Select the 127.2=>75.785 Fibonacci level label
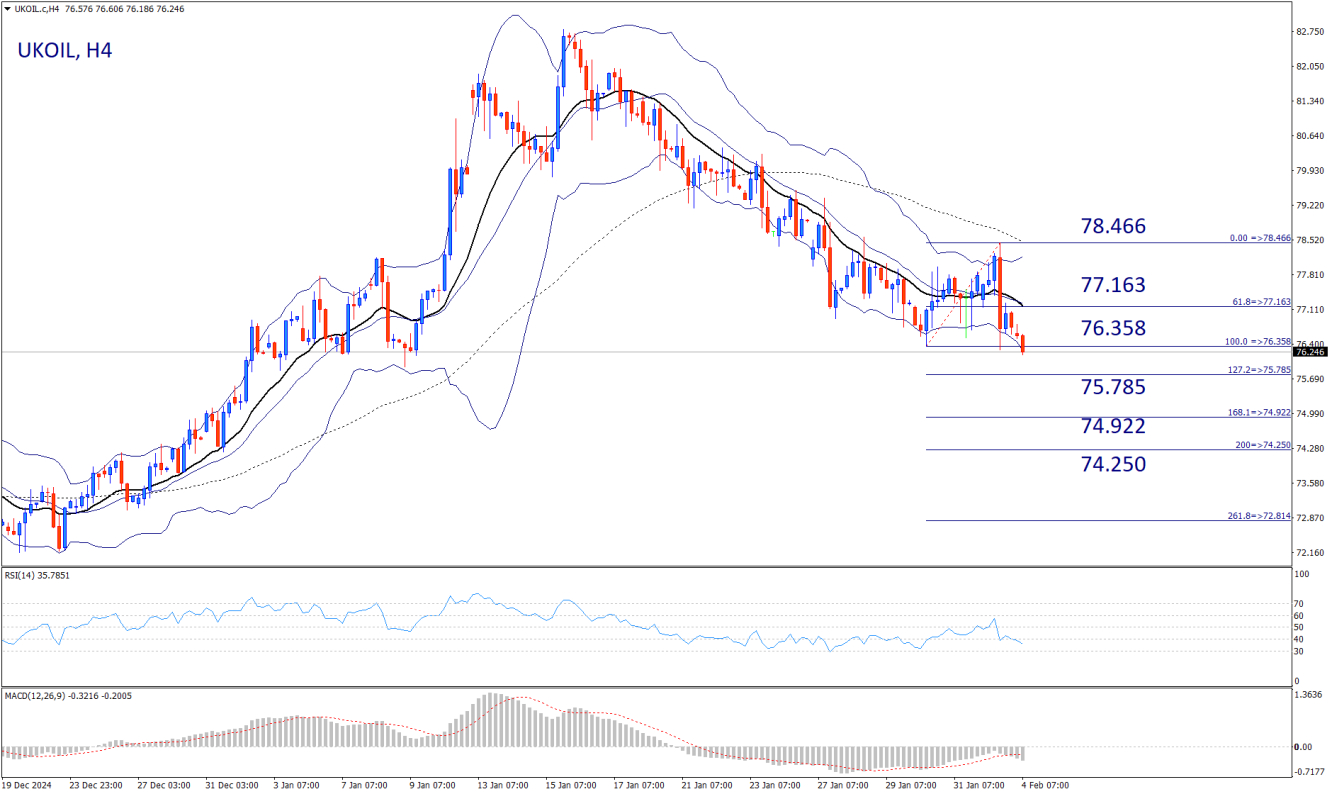 1259,370
